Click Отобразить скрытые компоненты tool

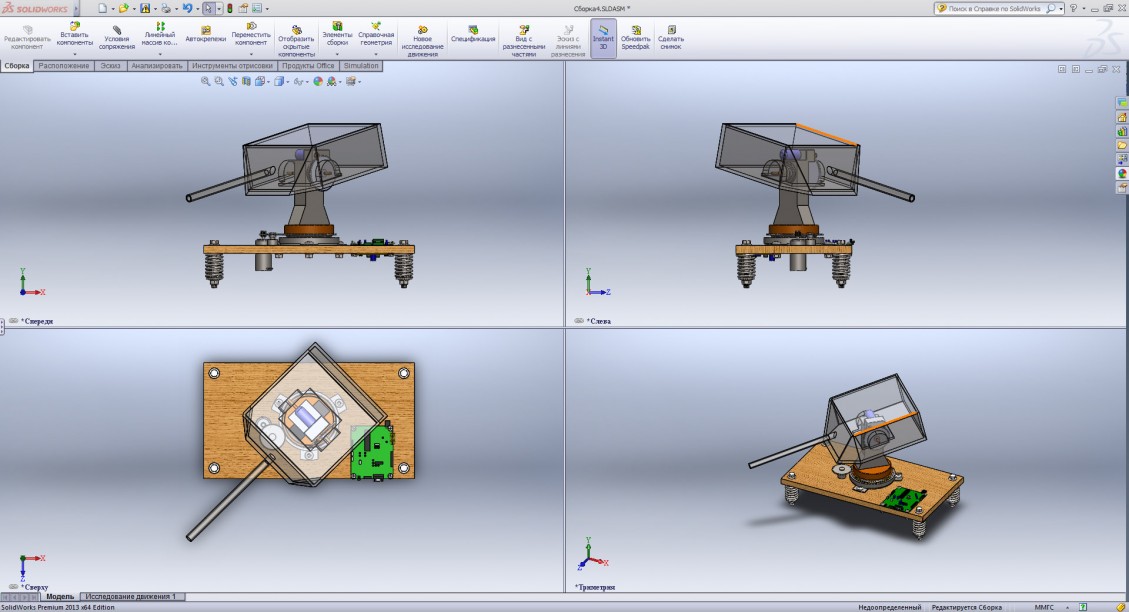pyautogui.click(x=297, y=41)
